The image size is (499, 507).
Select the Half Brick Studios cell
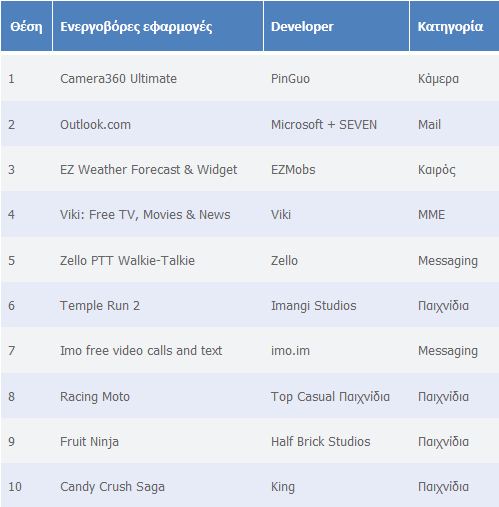(321, 442)
